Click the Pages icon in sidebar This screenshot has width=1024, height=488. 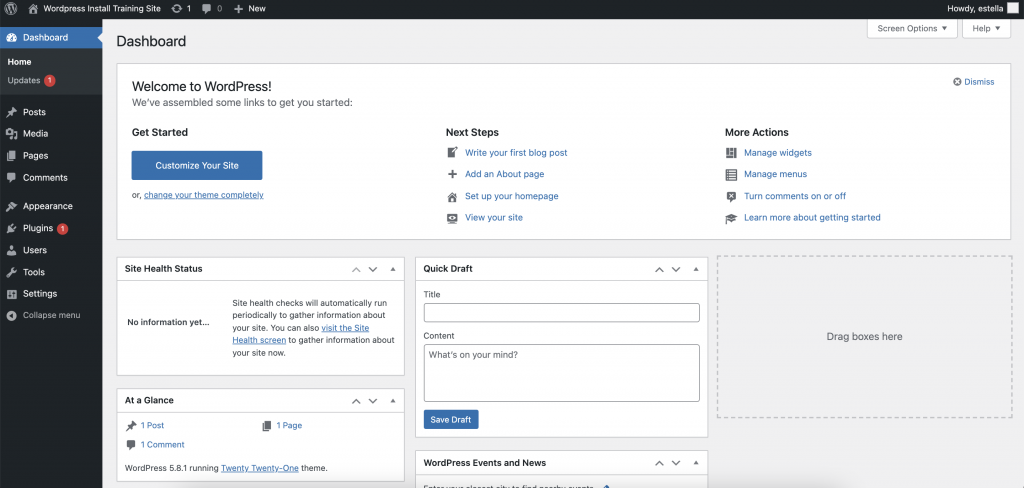point(11,156)
